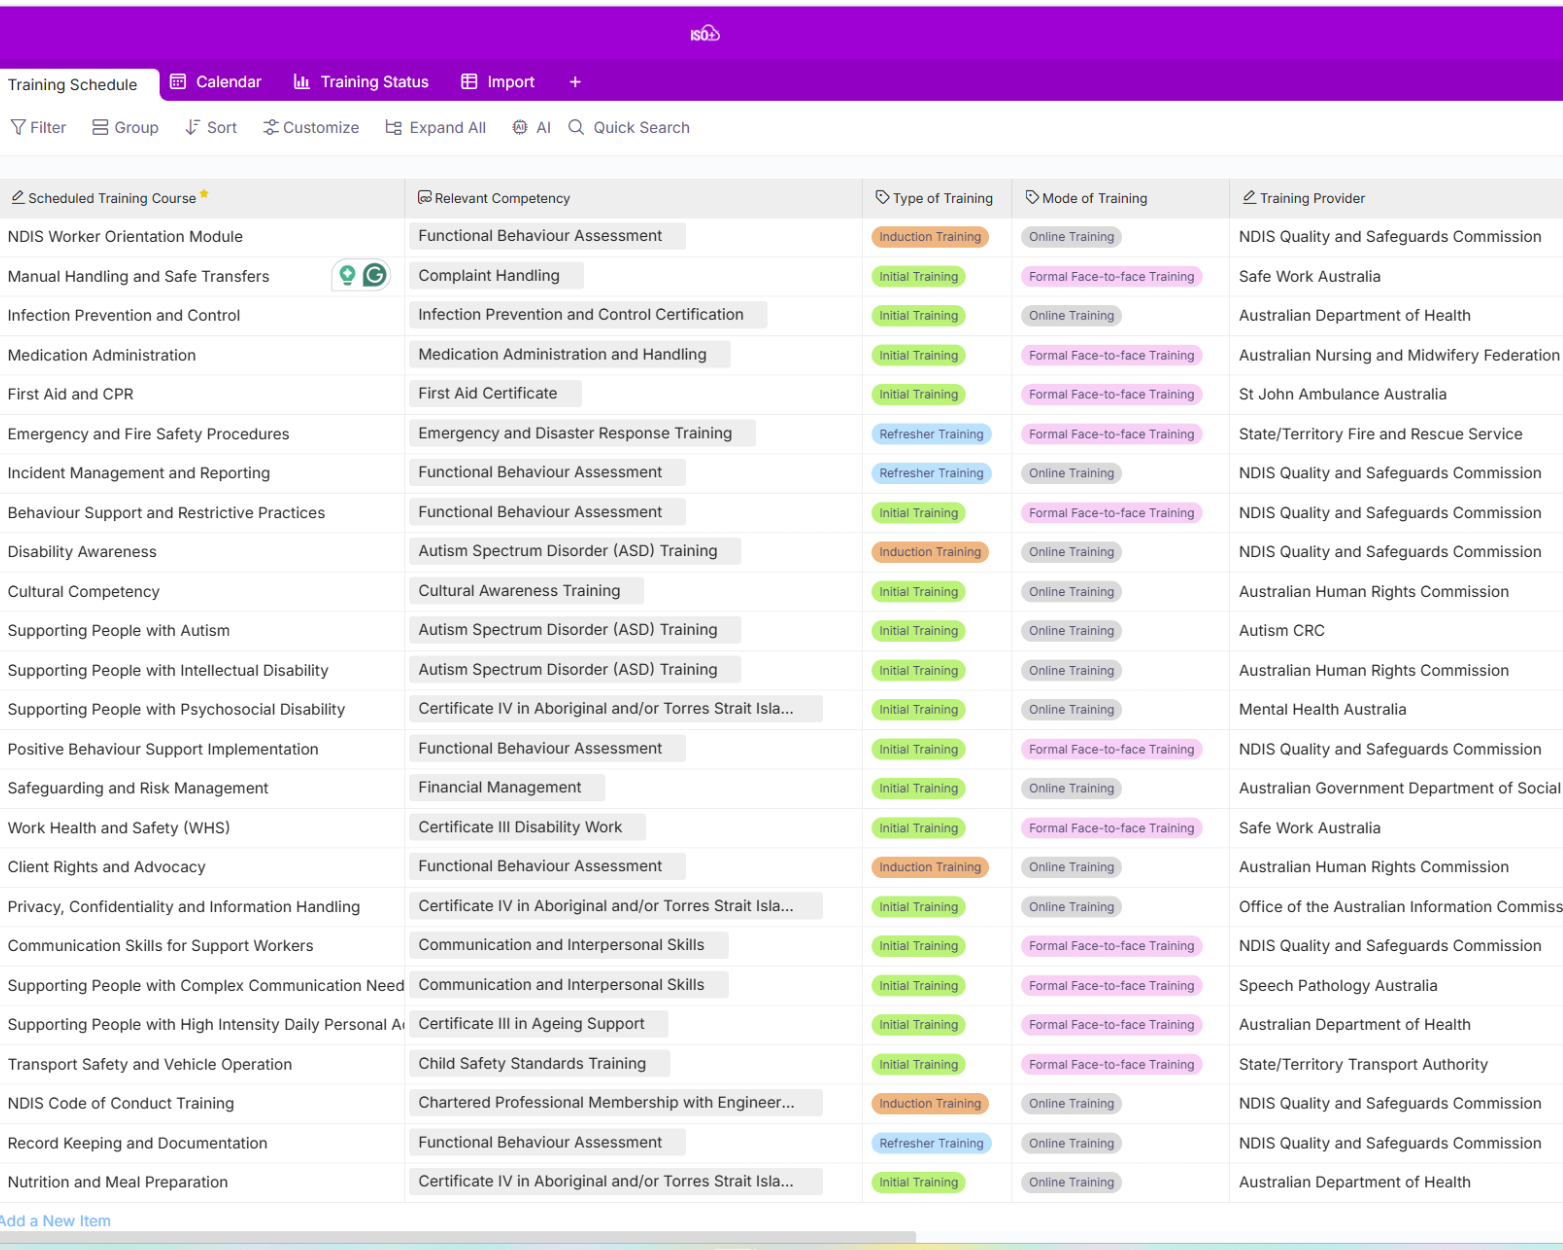Click the AI assistant icon

click(x=520, y=127)
